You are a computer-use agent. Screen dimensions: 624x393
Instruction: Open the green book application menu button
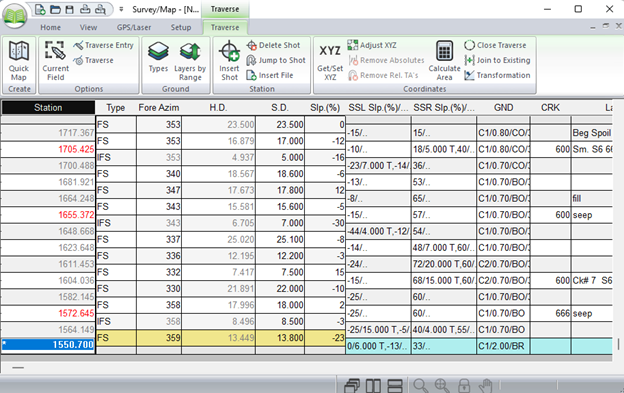tap(15, 16)
